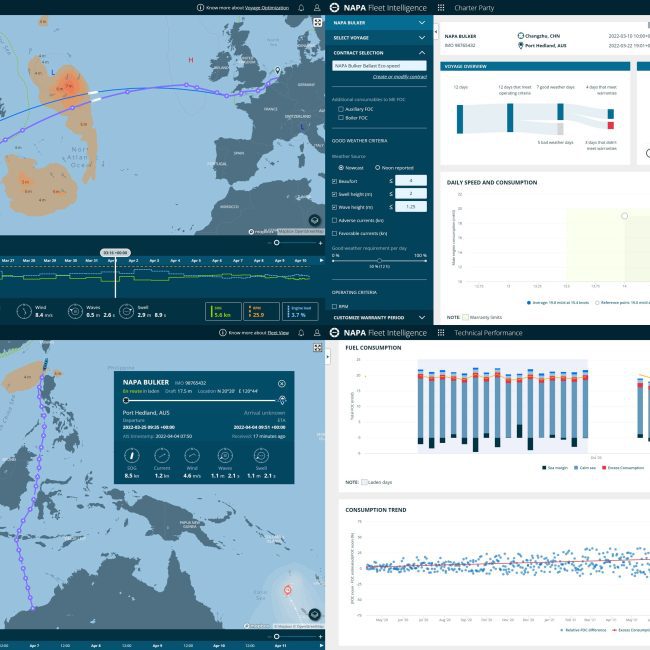The image size is (650, 650).
Task: Open the NAPA Bulker Ballast Eco-speed contract selector
Action: click(x=379, y=65)
